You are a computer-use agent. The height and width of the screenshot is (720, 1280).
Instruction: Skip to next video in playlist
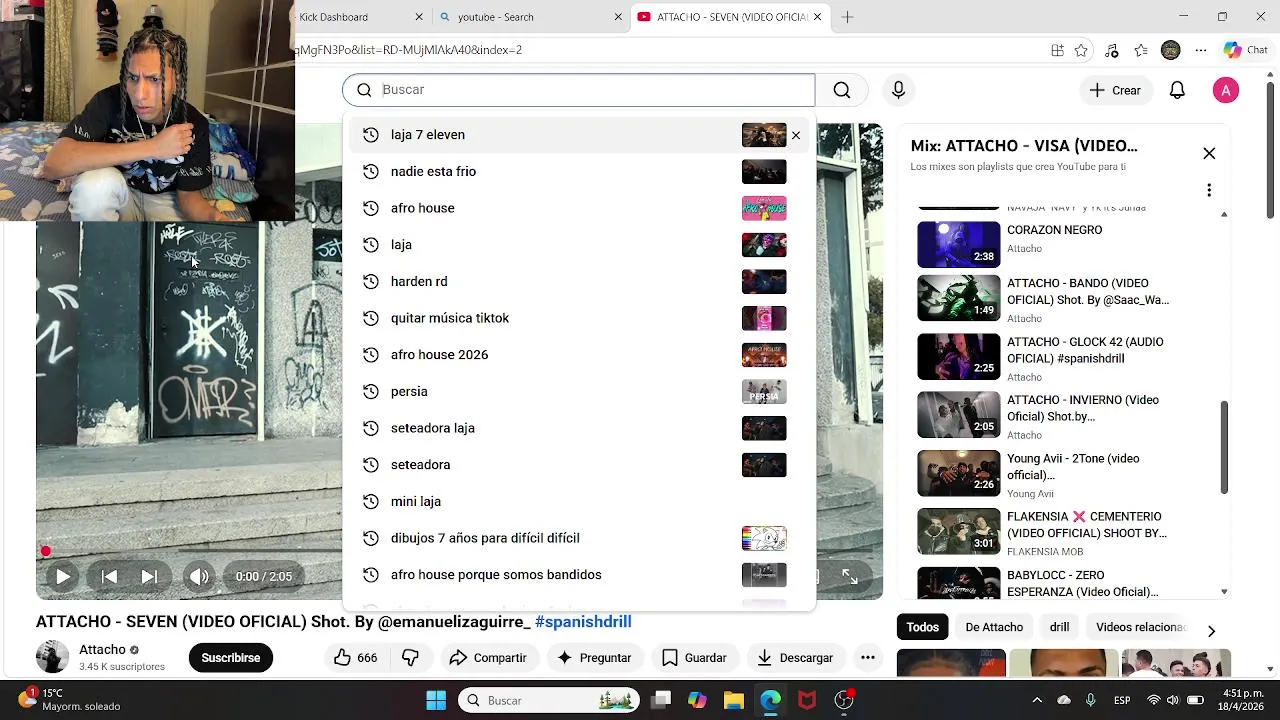point(149,576)
